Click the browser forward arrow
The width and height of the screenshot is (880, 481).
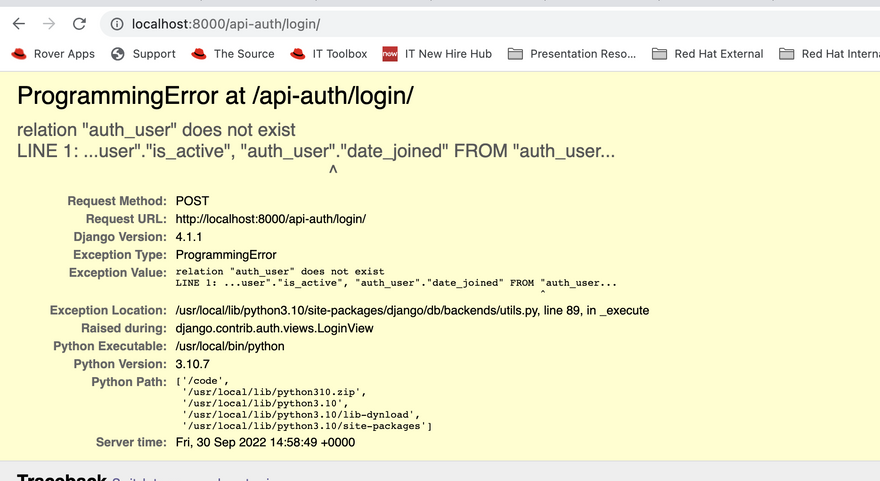click(x=49, y=23)
